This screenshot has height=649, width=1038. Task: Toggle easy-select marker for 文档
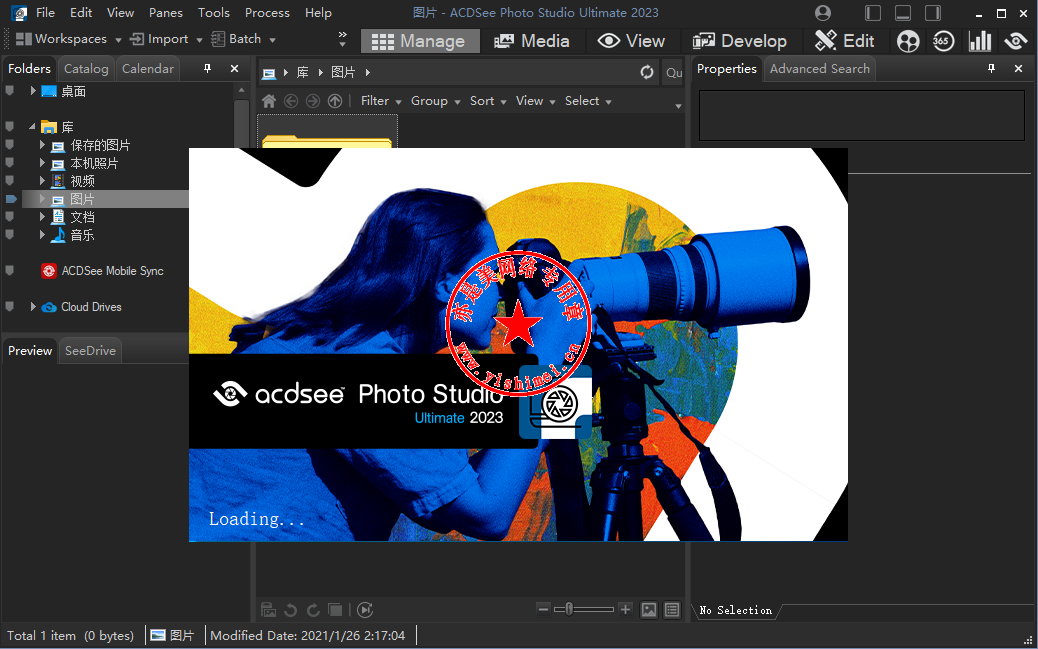(x=9, y=216)
